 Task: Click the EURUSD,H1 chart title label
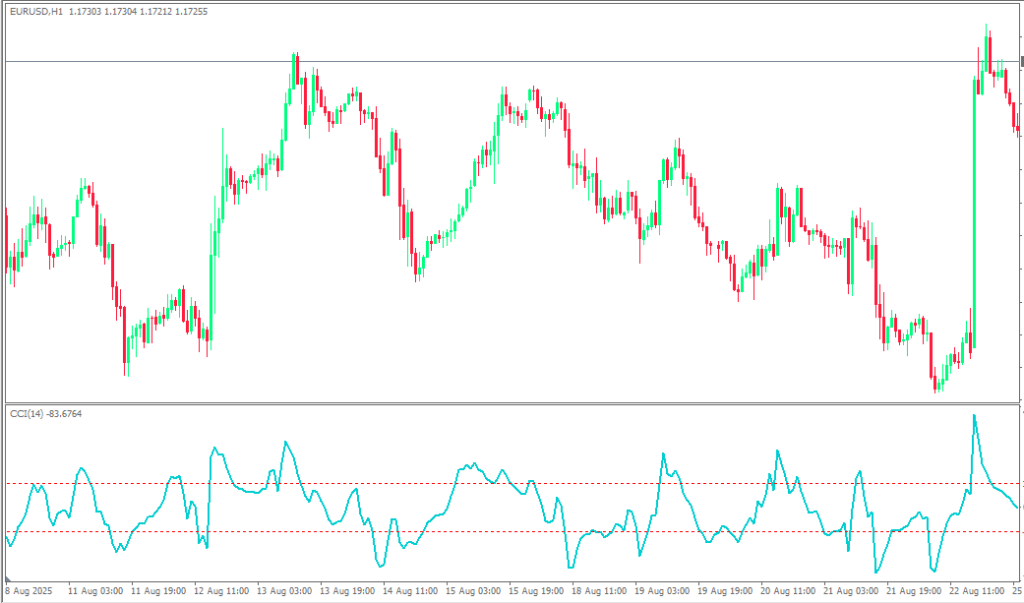[35, 12]
